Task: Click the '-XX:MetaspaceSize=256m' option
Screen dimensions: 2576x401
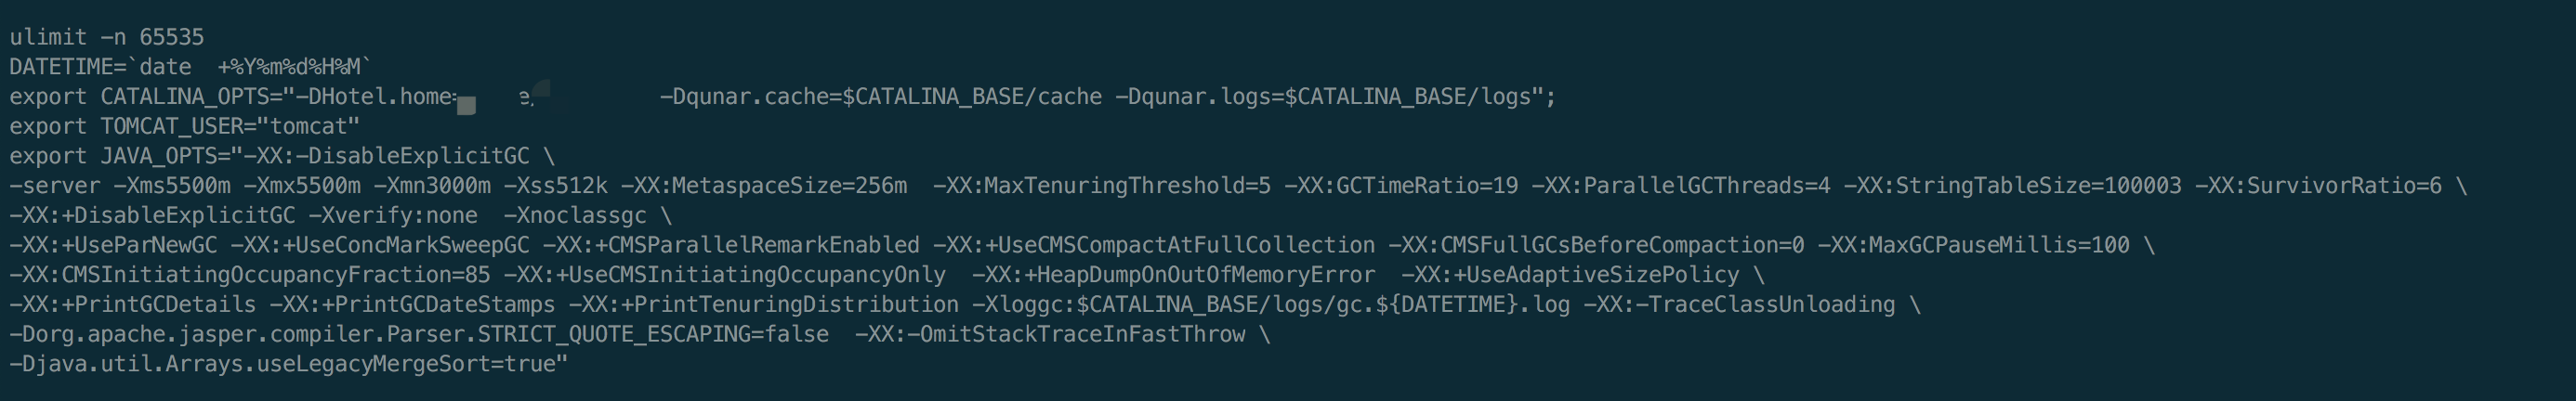Action: (764, 186)
